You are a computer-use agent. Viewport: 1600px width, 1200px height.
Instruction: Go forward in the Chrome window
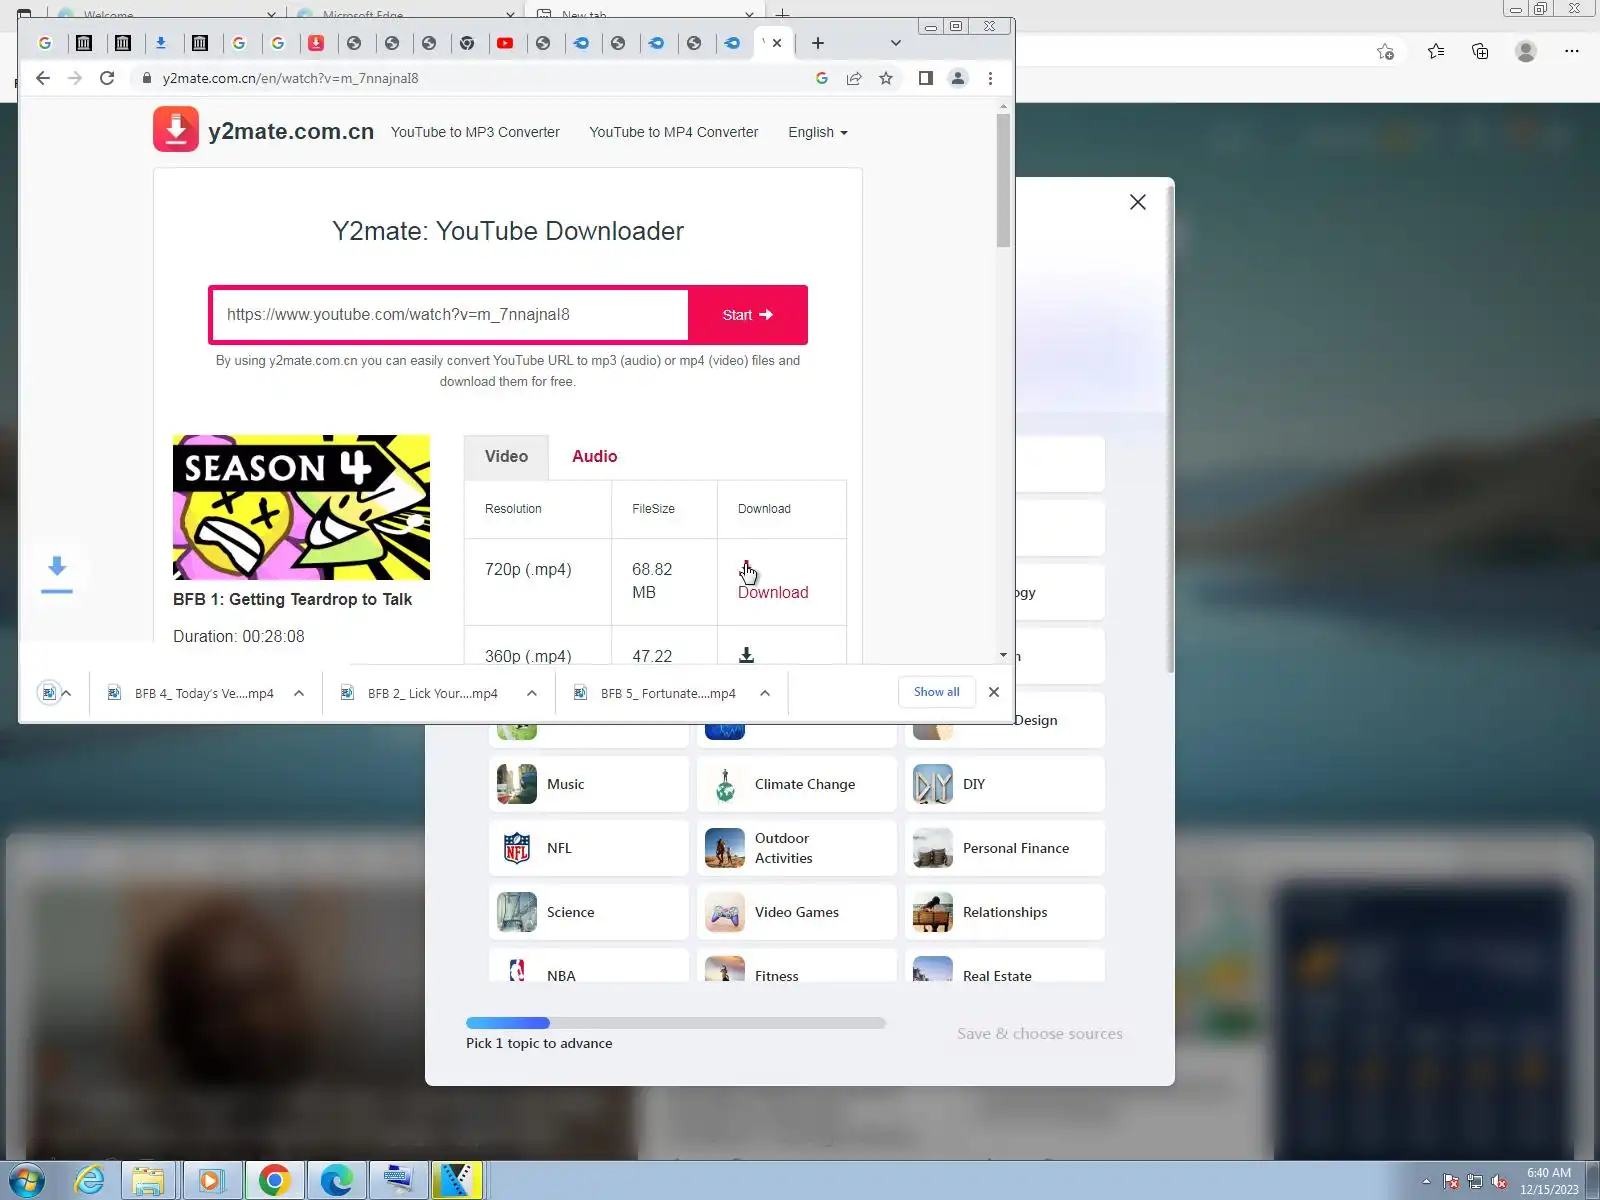(x=75, y=78)
